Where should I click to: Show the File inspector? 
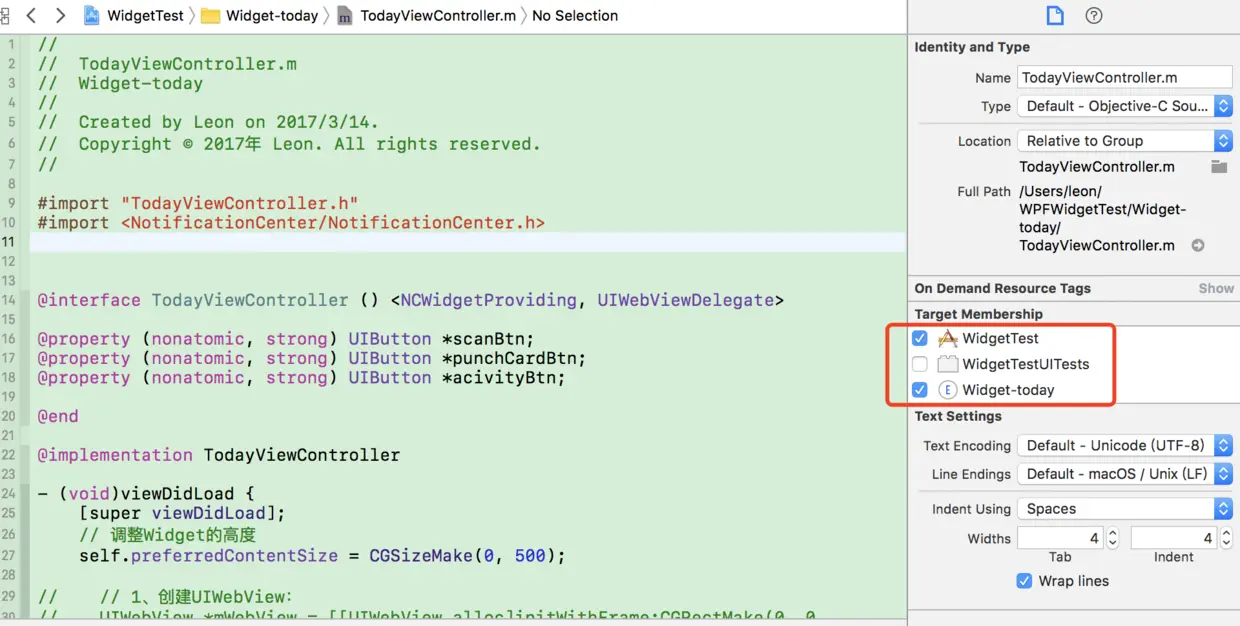[1054, 15]
